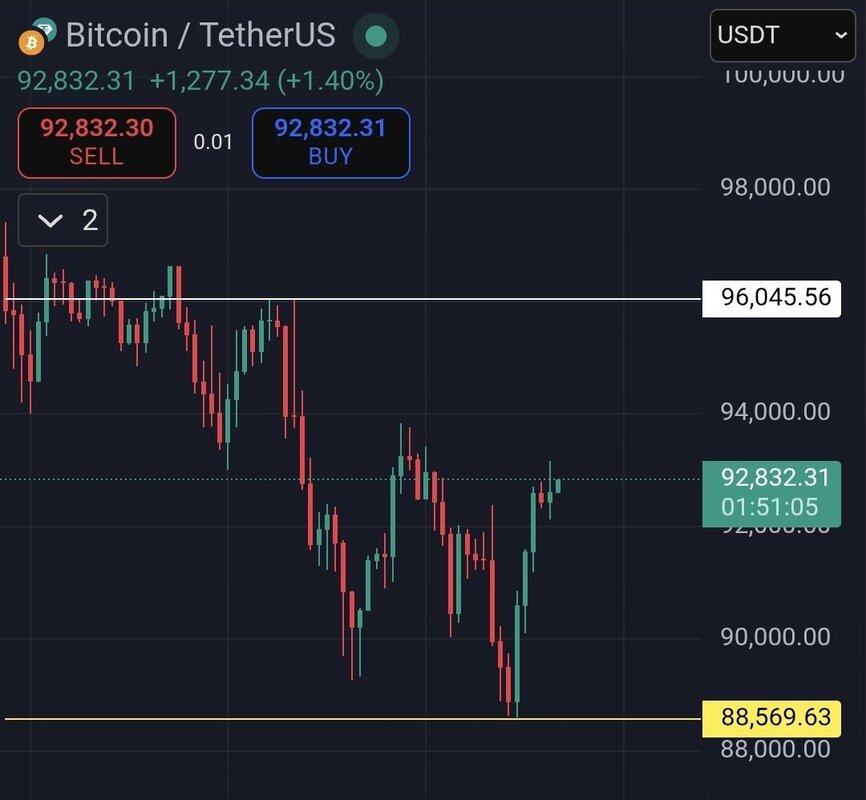Expand the indicators legend chevron showing 2

63,220
